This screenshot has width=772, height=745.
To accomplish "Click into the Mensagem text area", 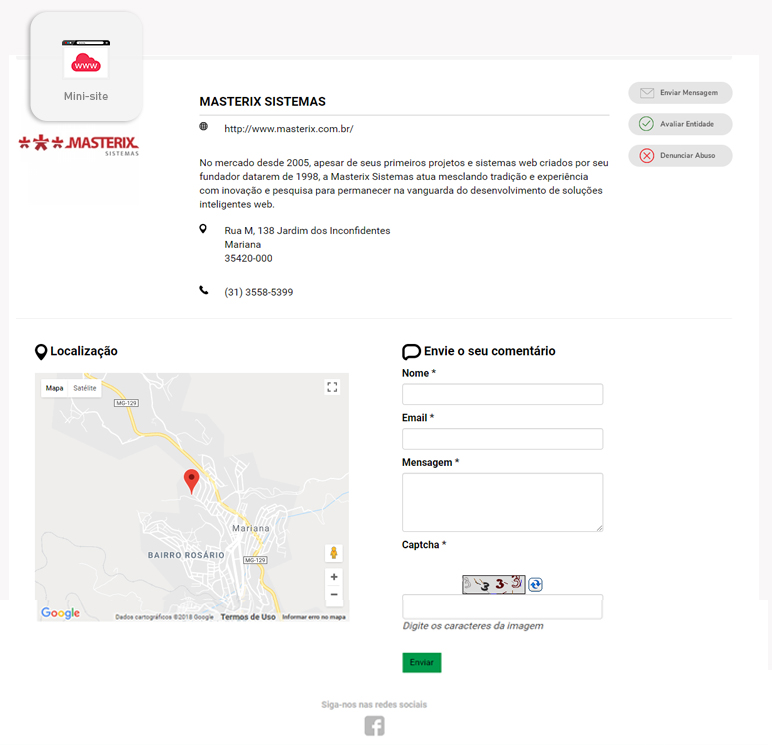I will coord(502,502).
